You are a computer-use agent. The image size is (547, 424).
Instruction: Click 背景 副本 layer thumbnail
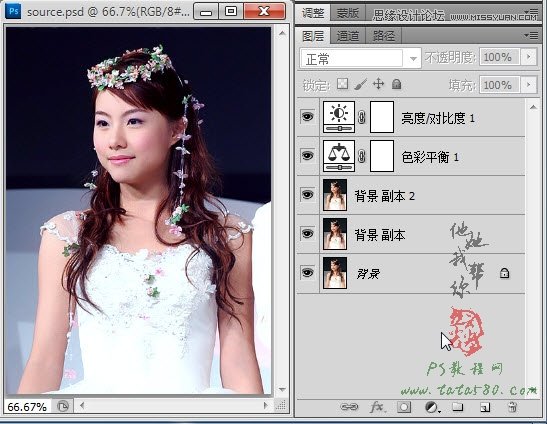tap(335, 234)
